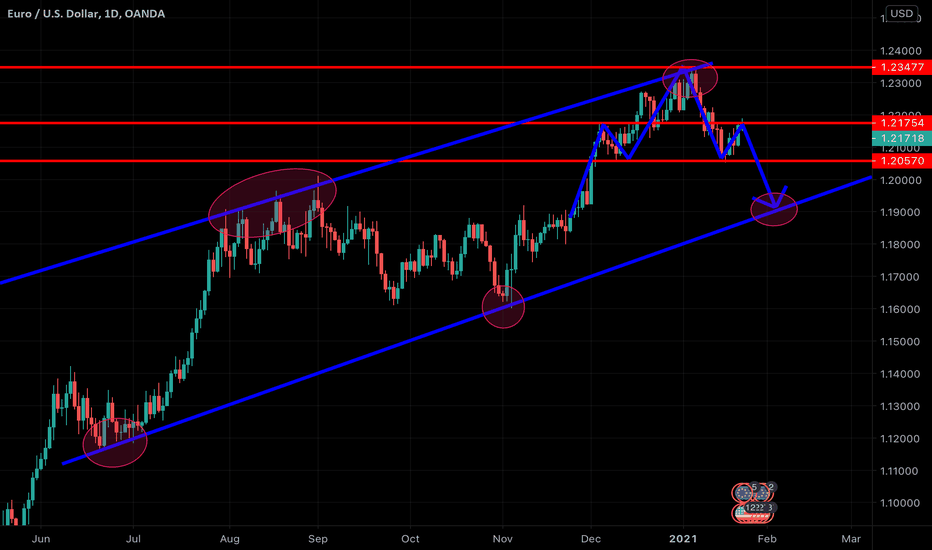The height and width of the screenshot is (550, 932).
Task: Click the 1.18000 price axis tick
Action: point(901,244)
